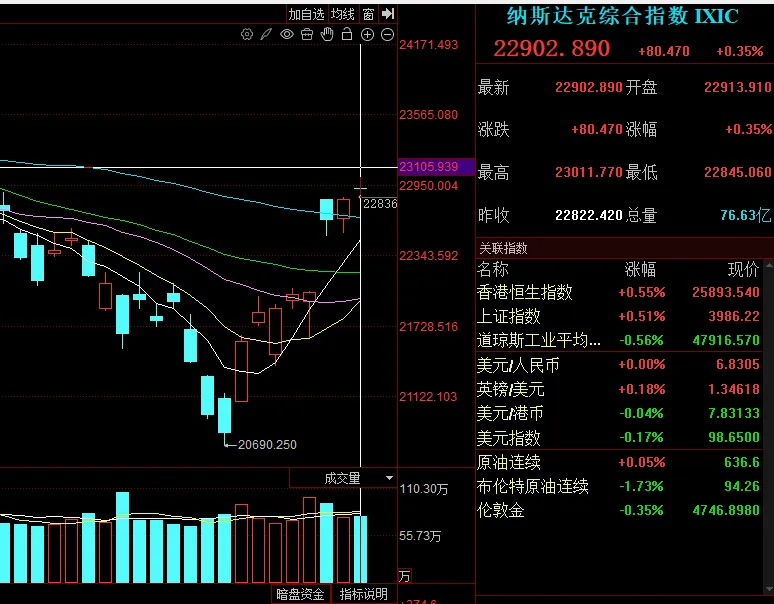Viewport: 774px width, 604px height.
Task: Click the 纳斯达克综合指数 IXIC title
Action: pyautogui.click(x=622, y=16)
